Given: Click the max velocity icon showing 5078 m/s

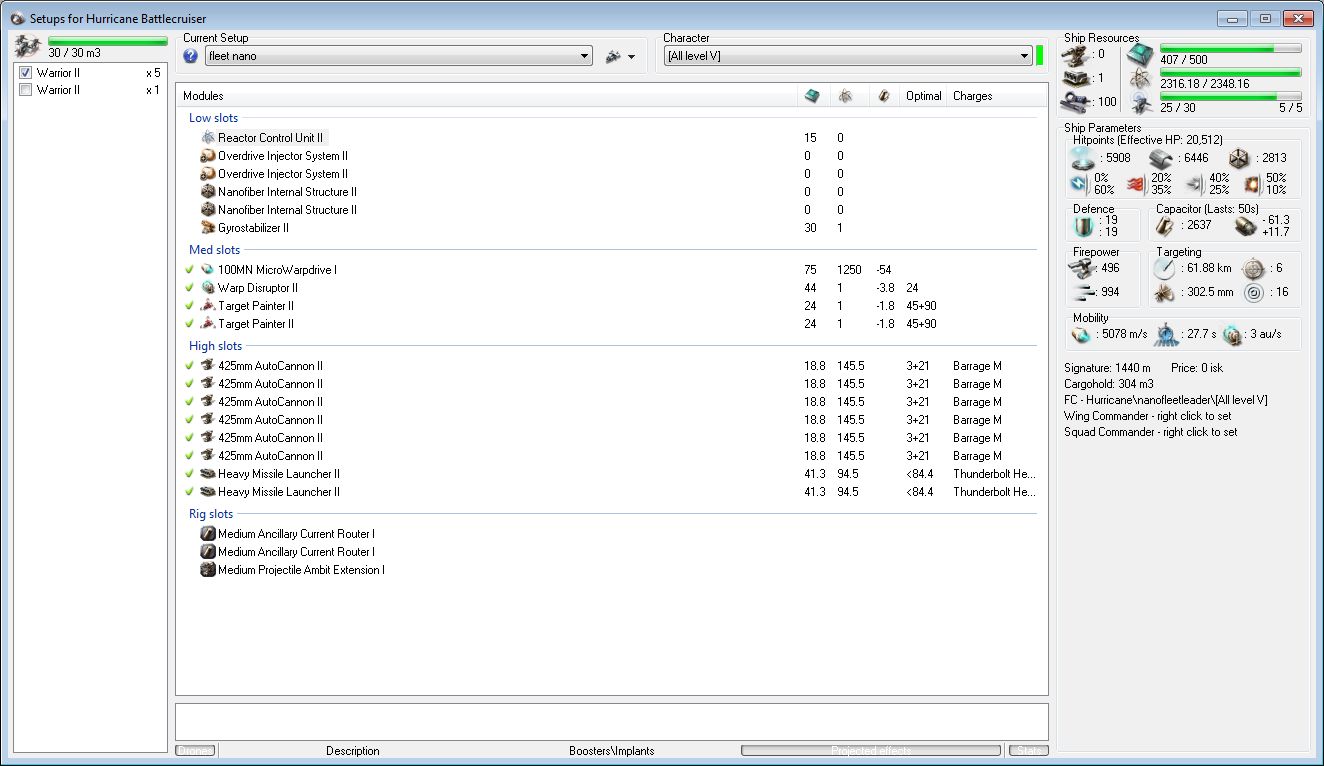Looking at the screenshot, I should tap(1081, 335).
